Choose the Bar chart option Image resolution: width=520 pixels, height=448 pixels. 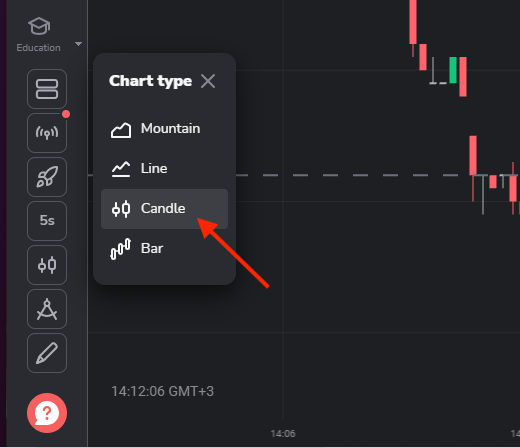[x=164, y=249]
